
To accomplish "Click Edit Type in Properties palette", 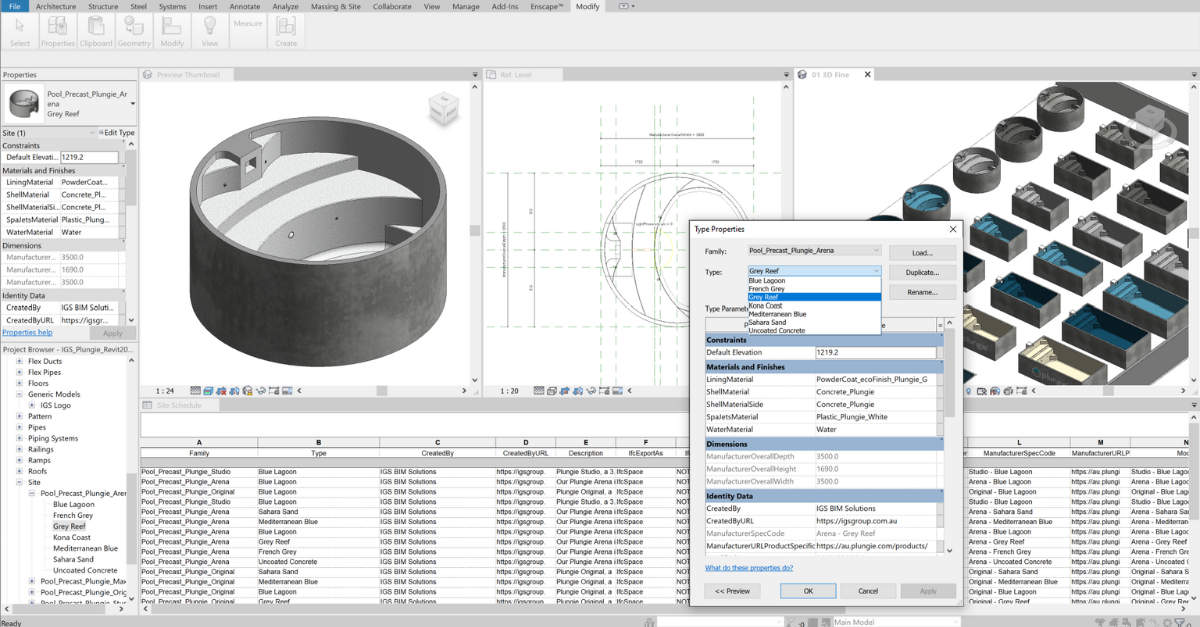I will point(115,132).
